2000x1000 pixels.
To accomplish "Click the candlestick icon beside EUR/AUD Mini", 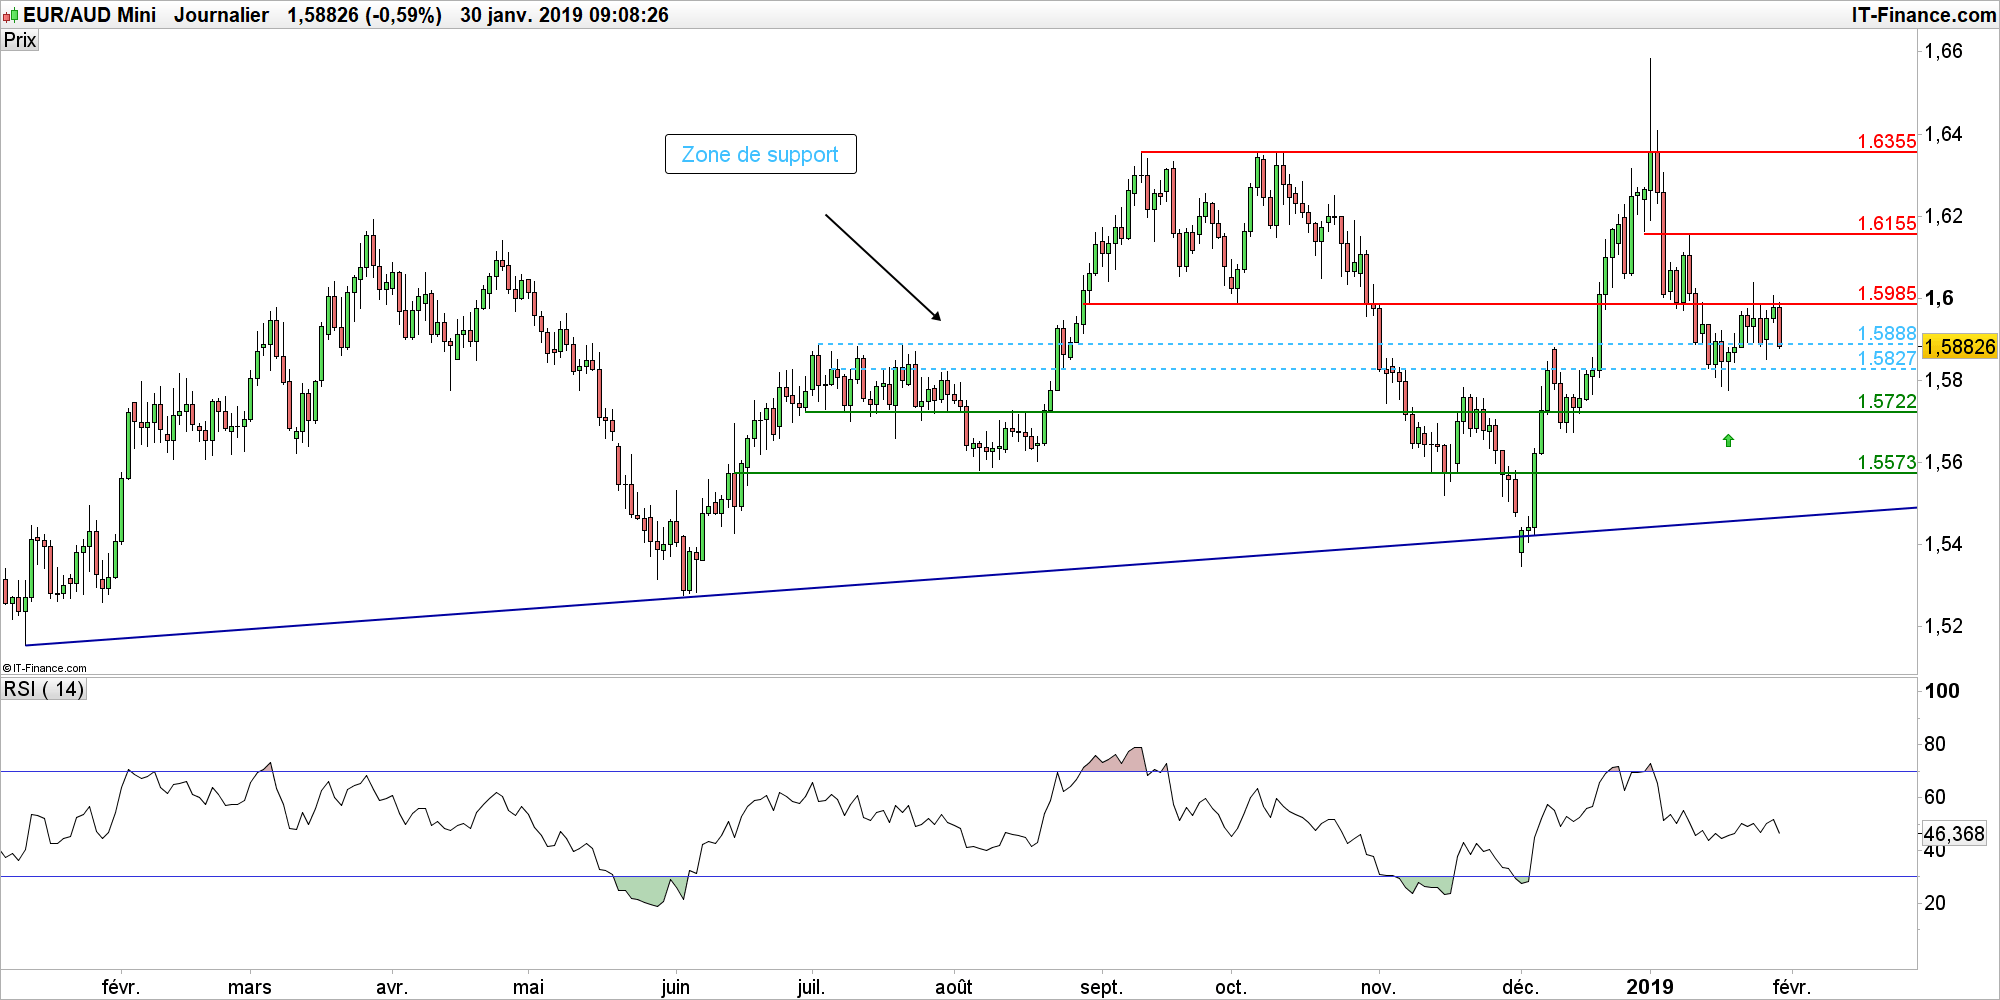I will 11,15.
